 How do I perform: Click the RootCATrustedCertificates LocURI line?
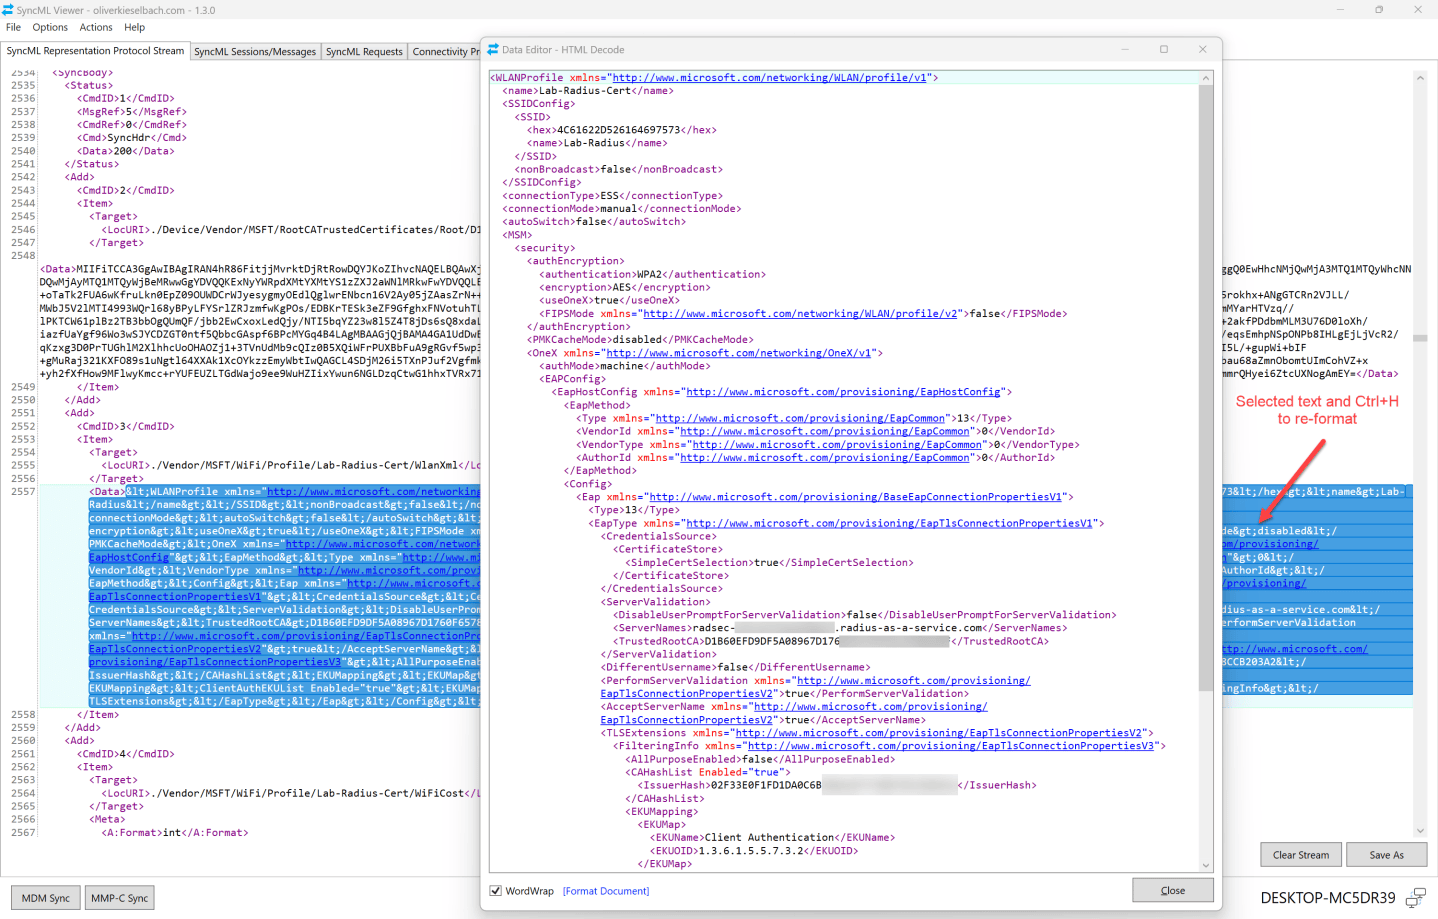click(x=291, y=230)
